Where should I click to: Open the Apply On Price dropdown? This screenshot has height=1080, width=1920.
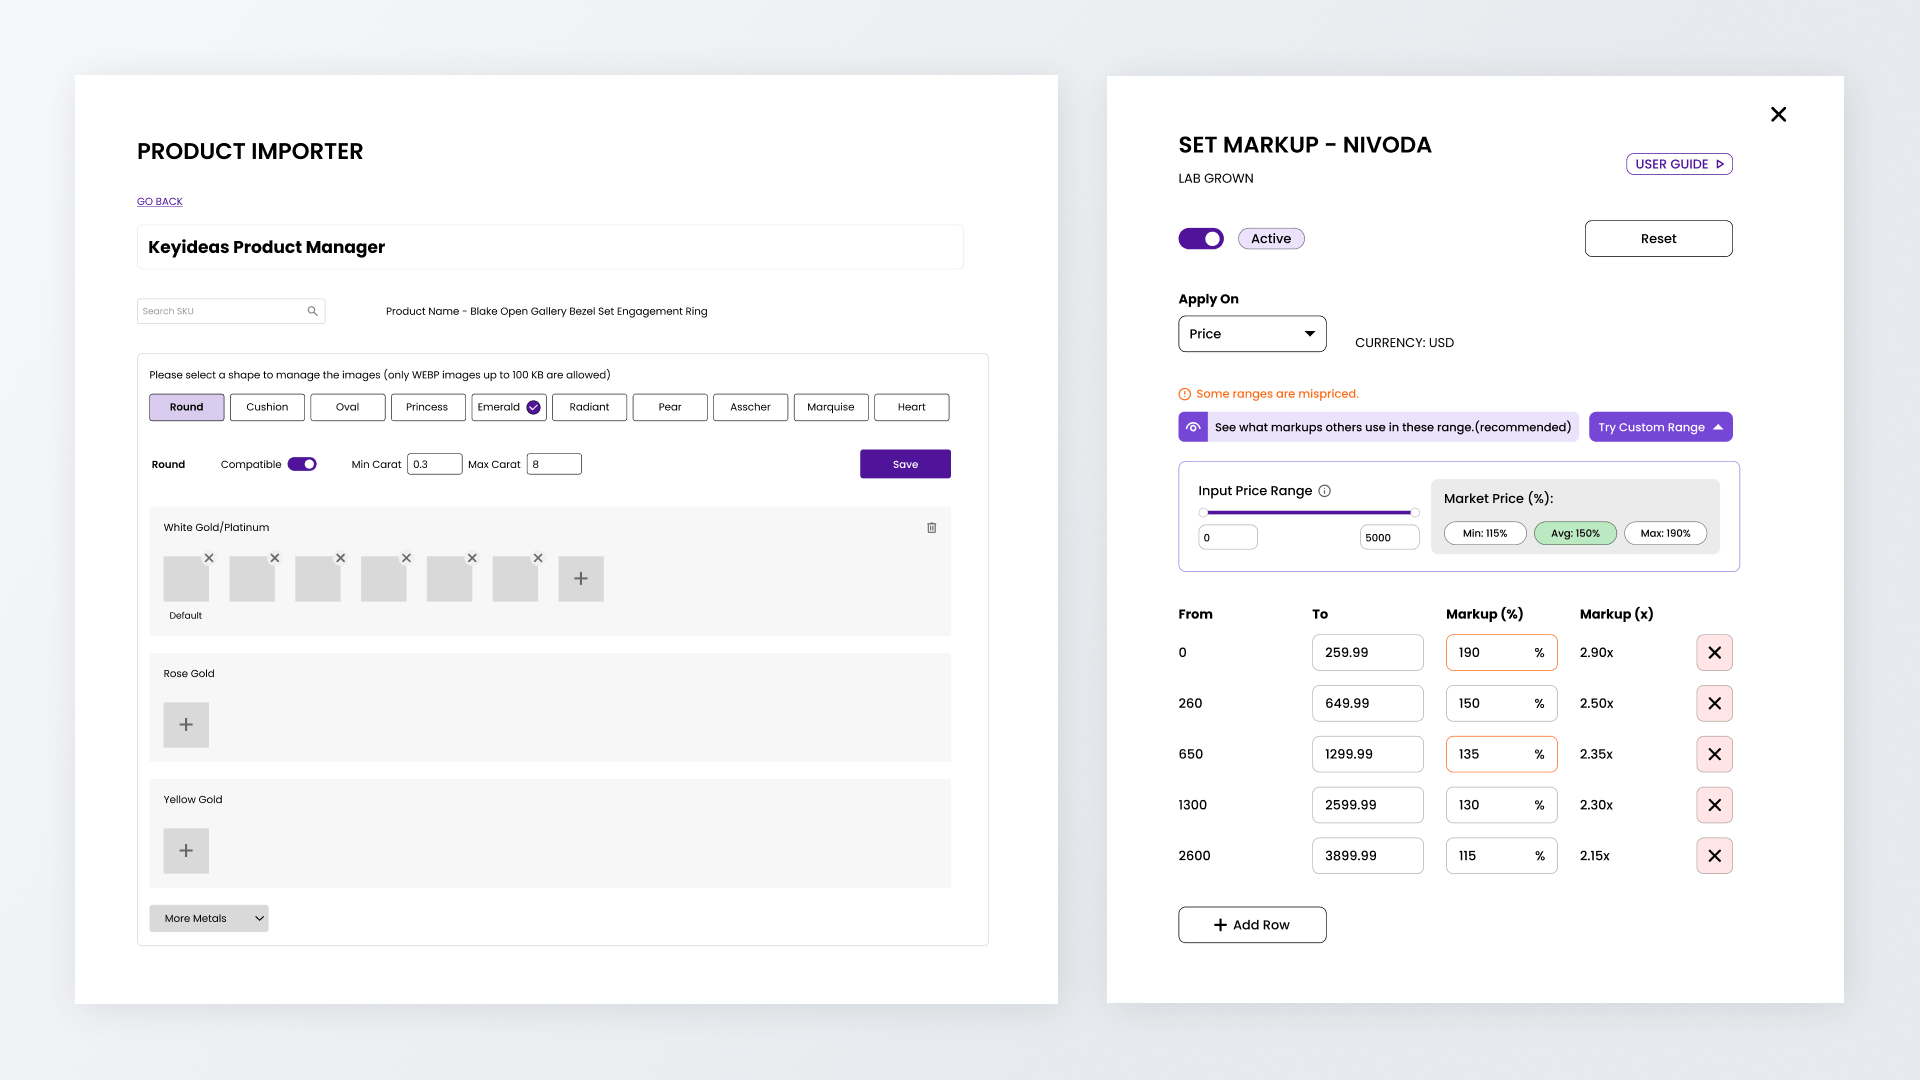click(x=1252, y=334)
